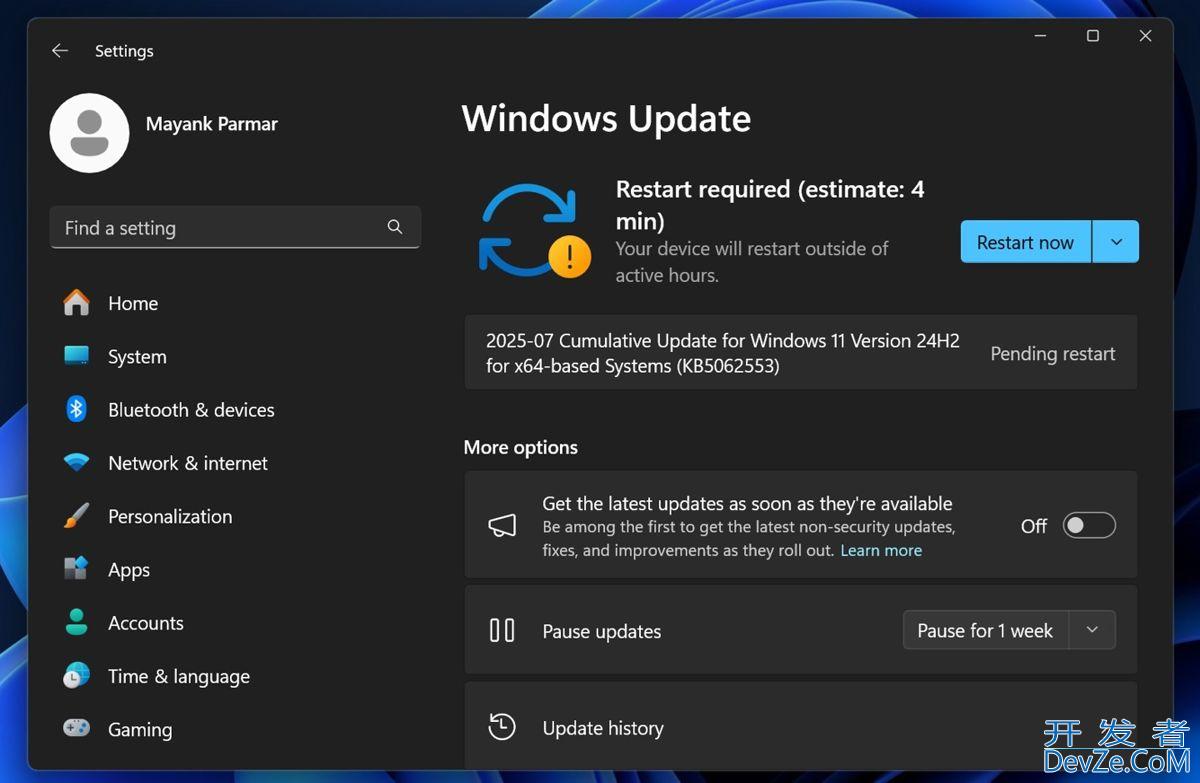Expand the Restart now dropdown arrow

tap(1116, 242)
